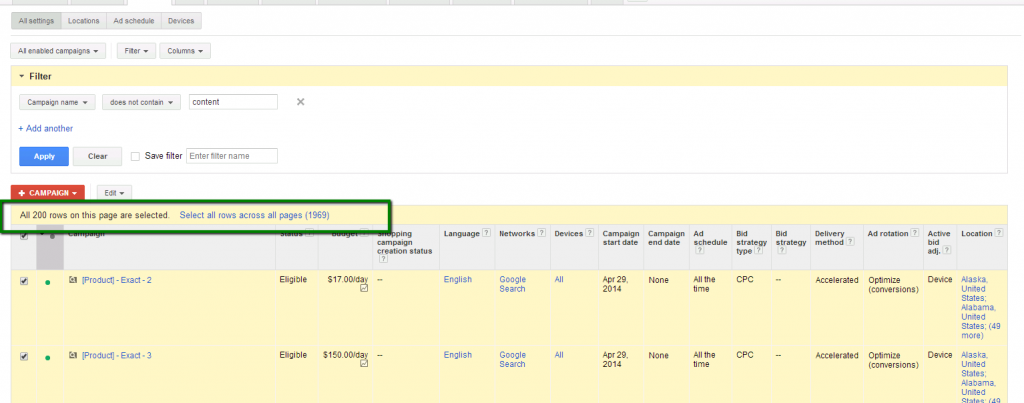Open the All enabled campaigns dropdown
1024x403 pixels.
pyautogui.click(x=60, y=51)
